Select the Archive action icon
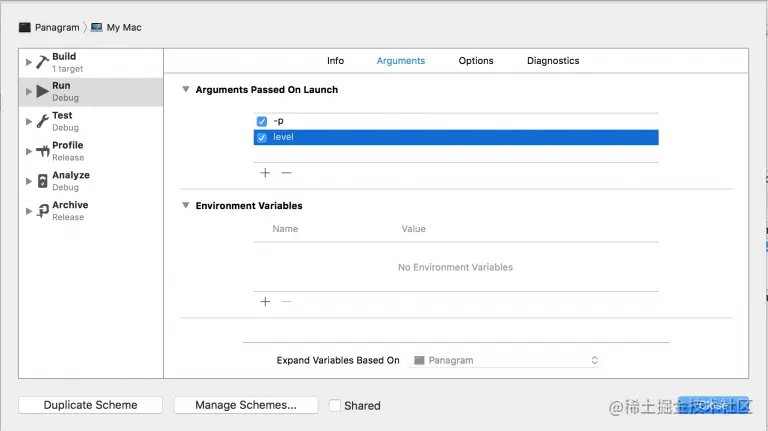768x431 pixels. tap(42, 210)
